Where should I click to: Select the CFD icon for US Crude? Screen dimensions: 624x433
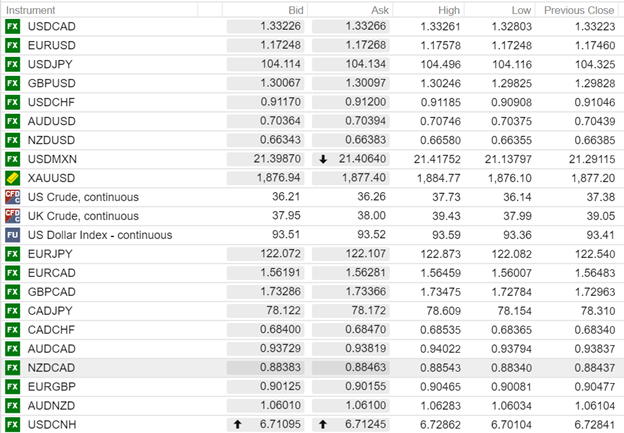pos(13,197)
